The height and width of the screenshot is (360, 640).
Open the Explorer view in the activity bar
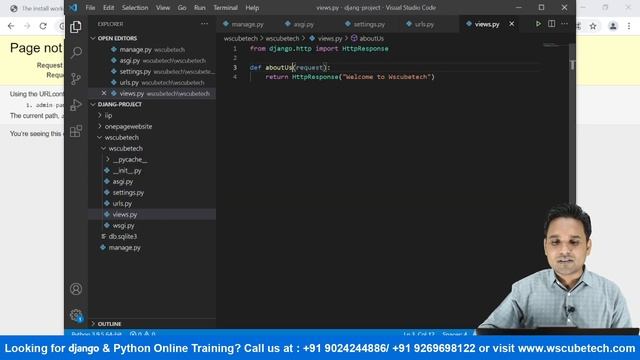76,27
